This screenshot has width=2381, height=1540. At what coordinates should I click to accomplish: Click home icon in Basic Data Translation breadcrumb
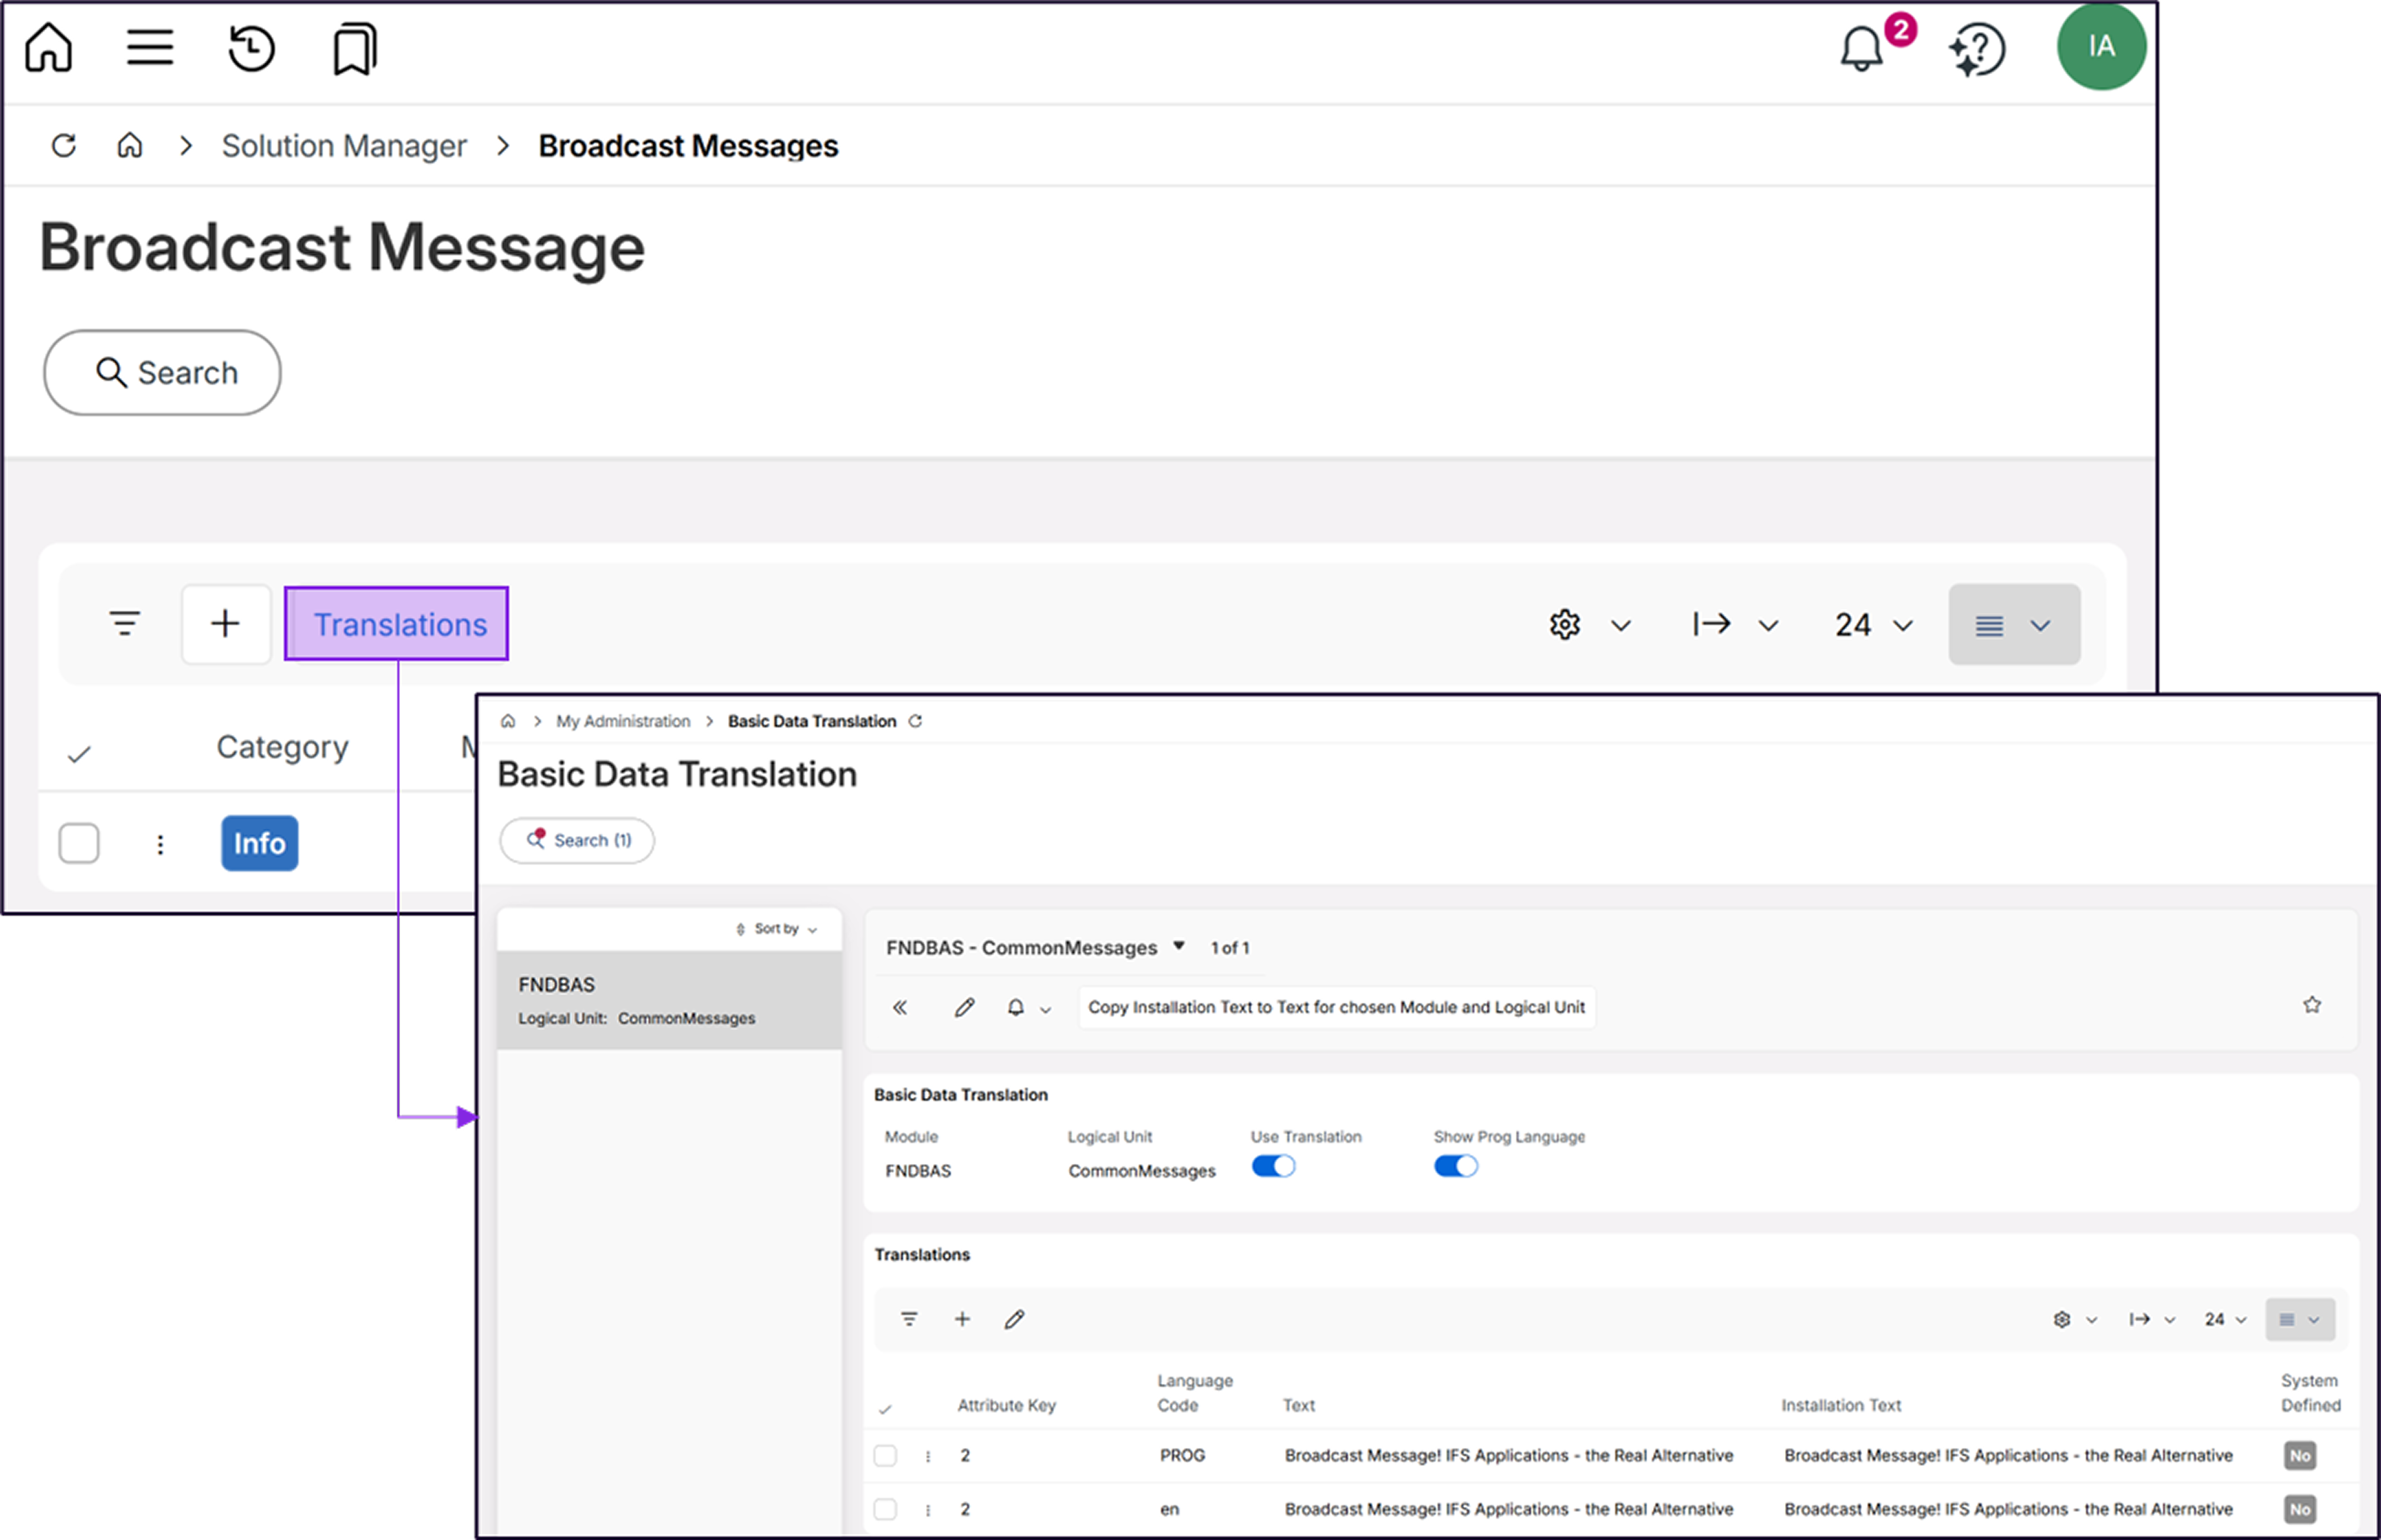(x=508, y=721)
